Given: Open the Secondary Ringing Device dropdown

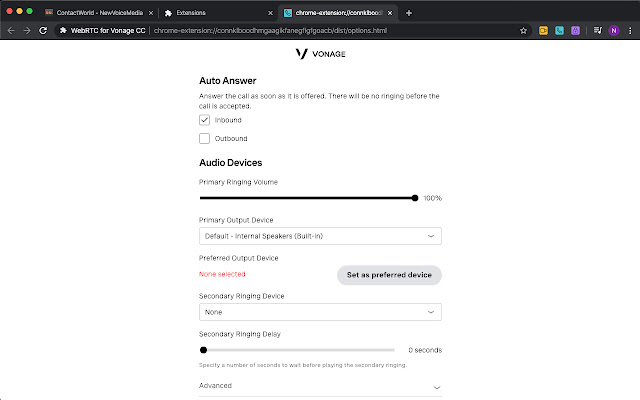Looking at the screenshot, I should (320, 312).
